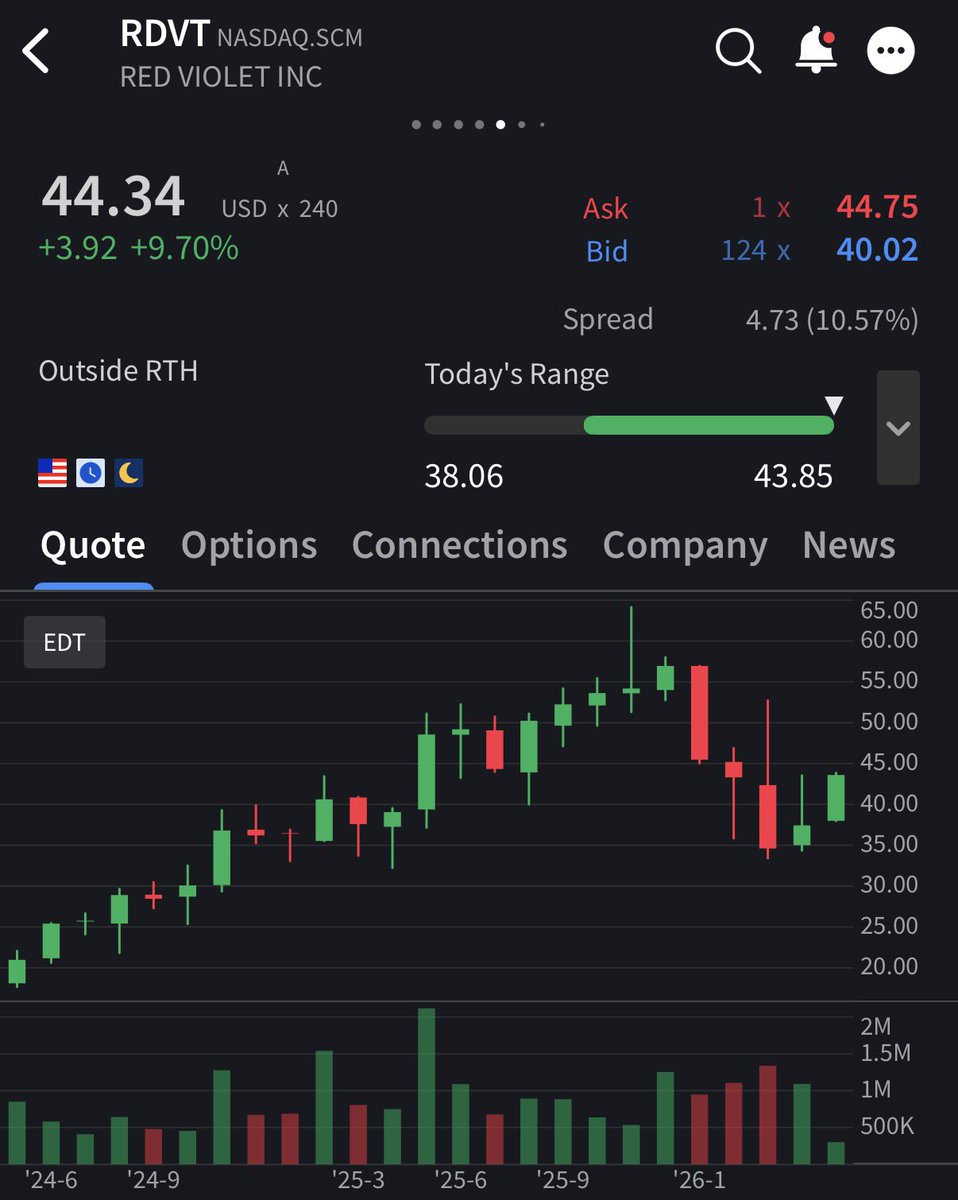Tap the '24-6 date axis label

pos(49,1180)
